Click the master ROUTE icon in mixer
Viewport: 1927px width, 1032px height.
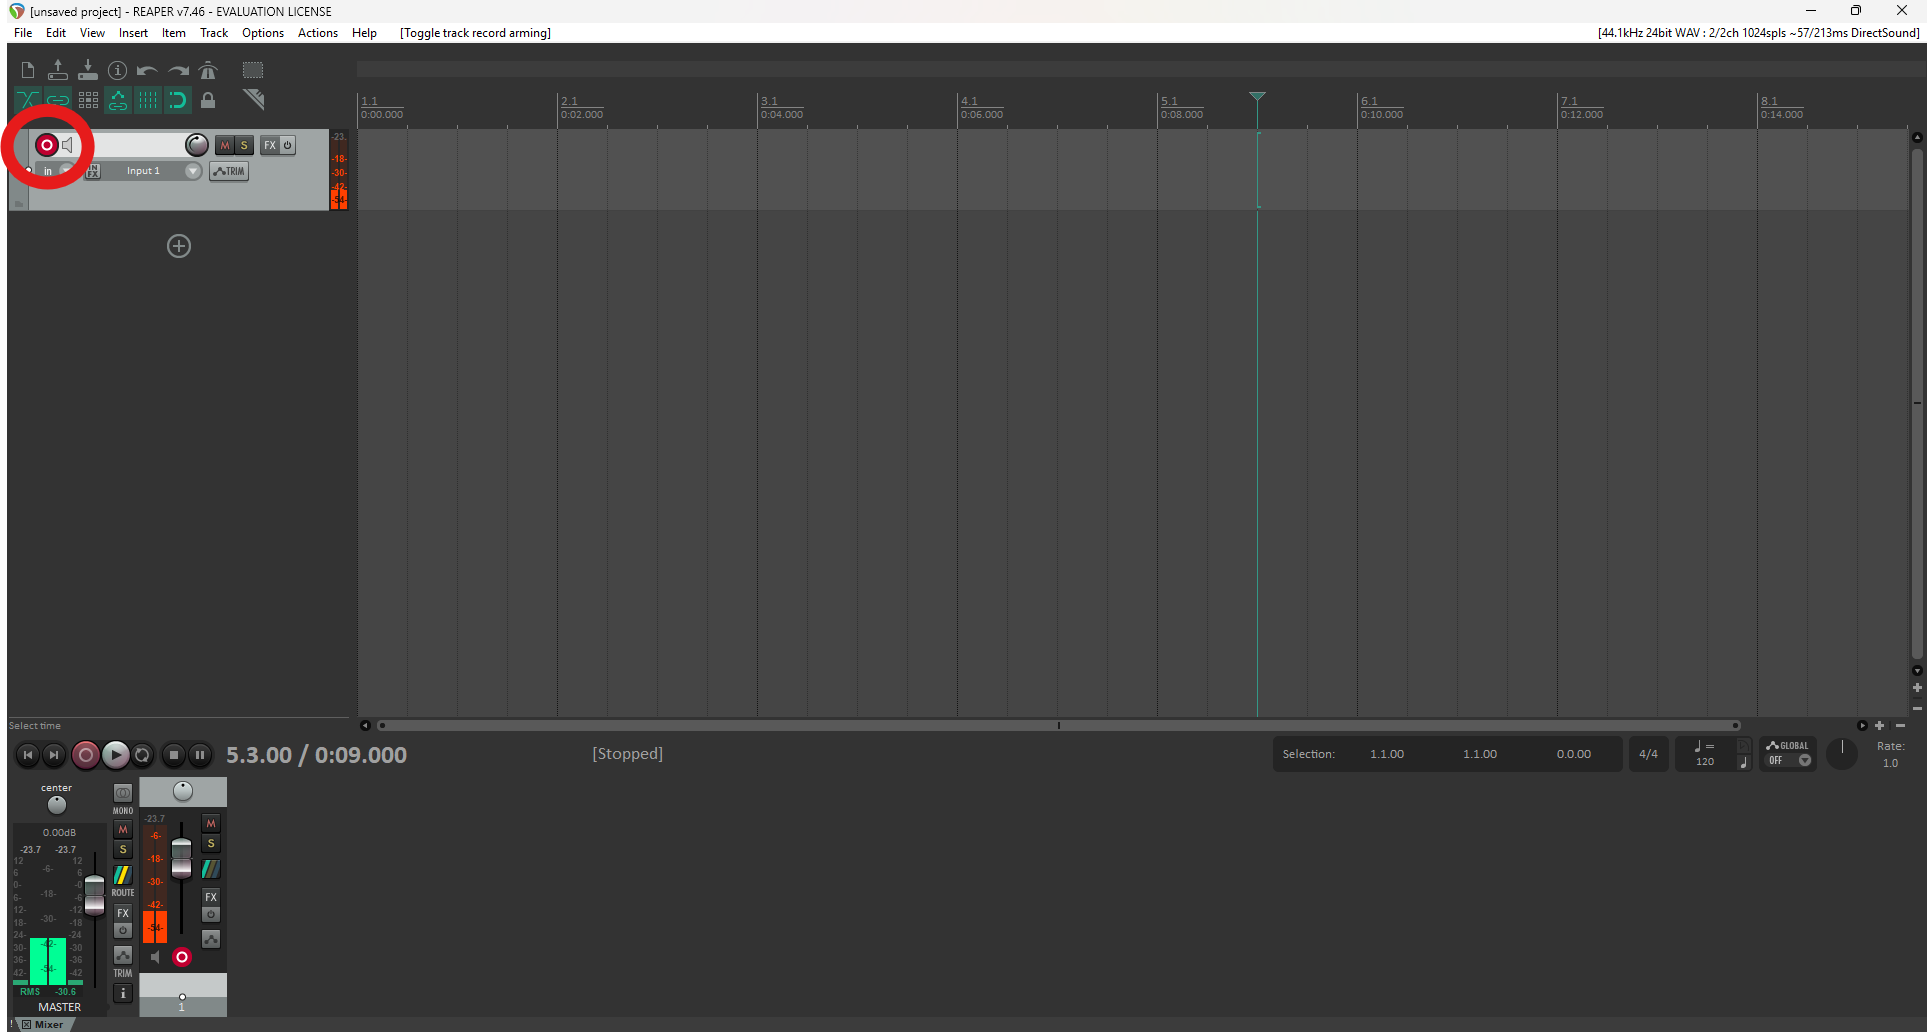point(123,876)
